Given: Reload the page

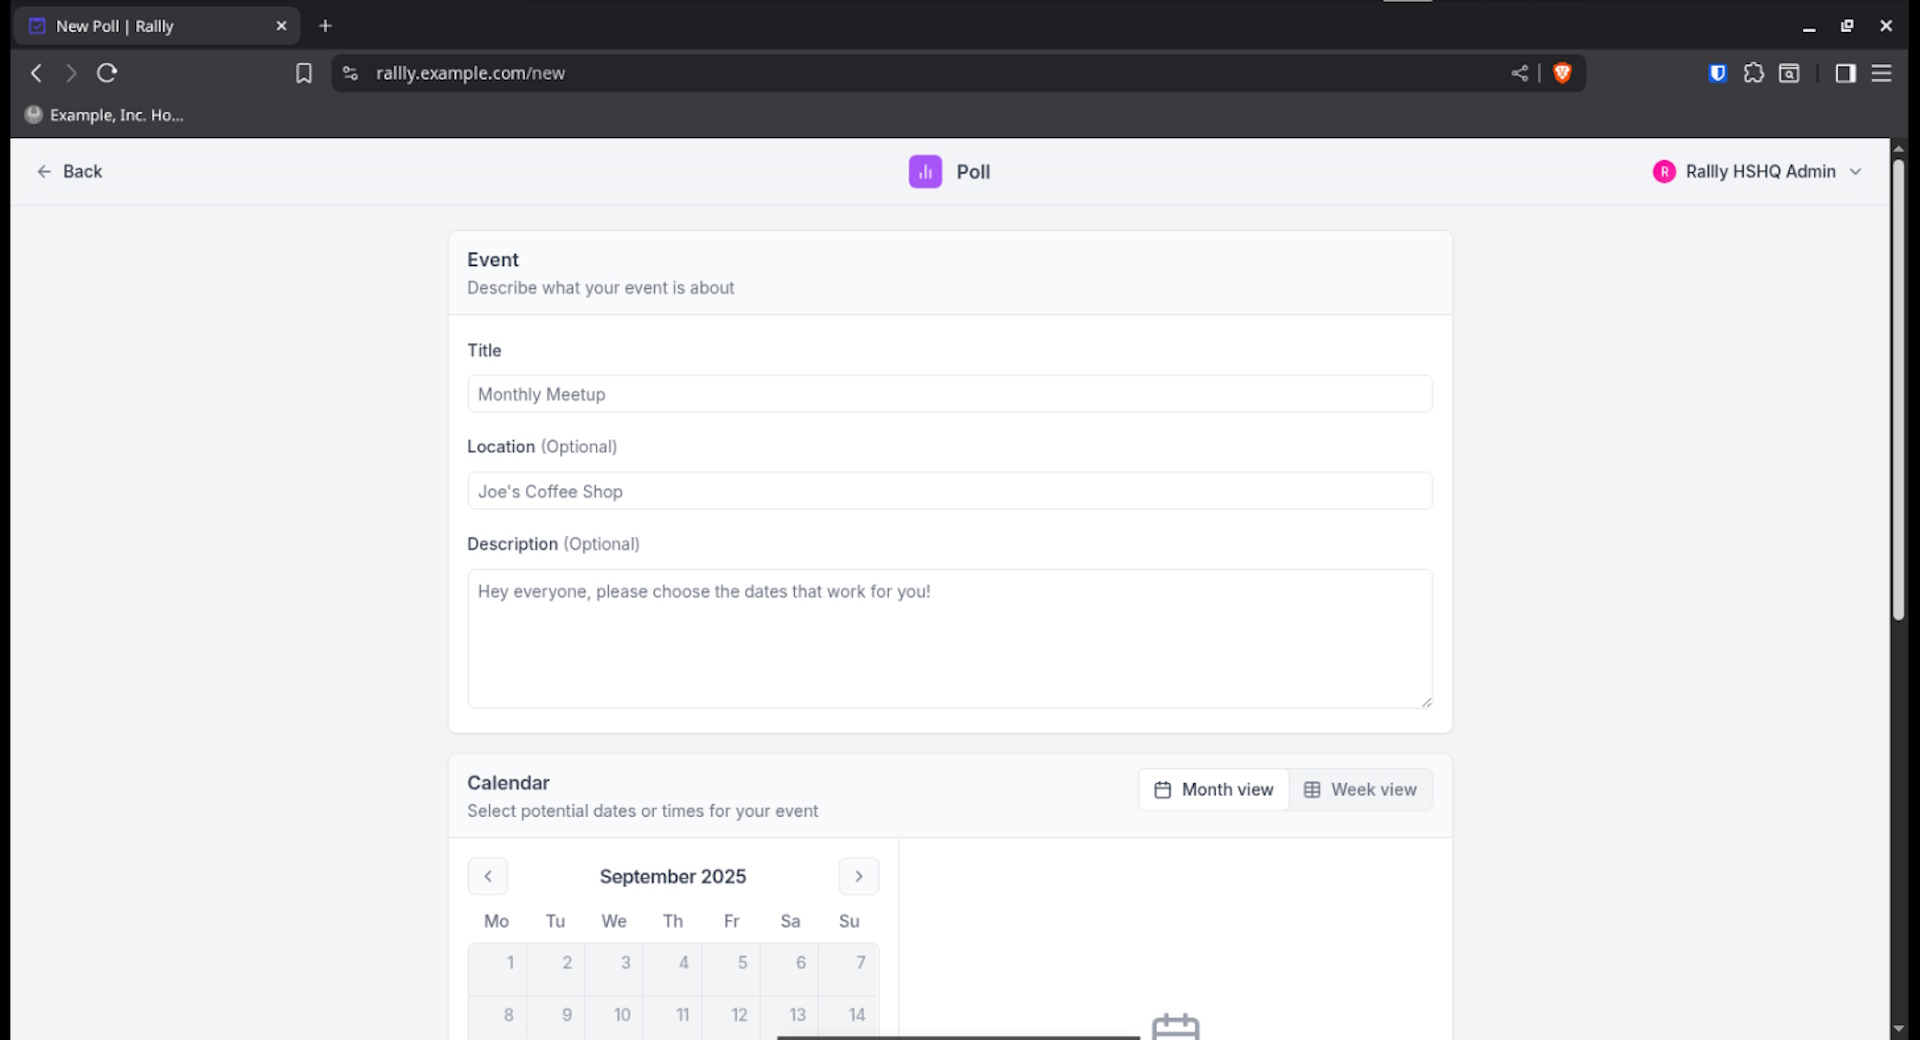Looking at the screenshot, I should point(107,73).
